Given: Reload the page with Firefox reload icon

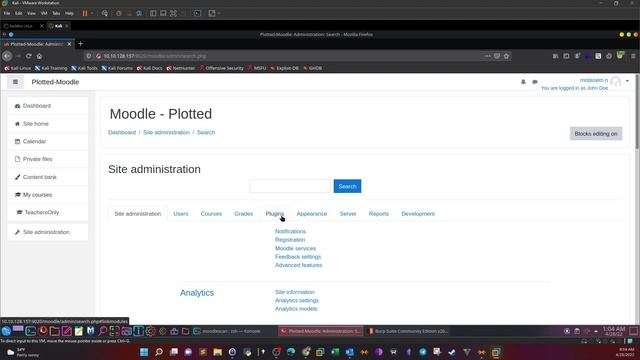Looking at the screenshot, I should [29, 56].
